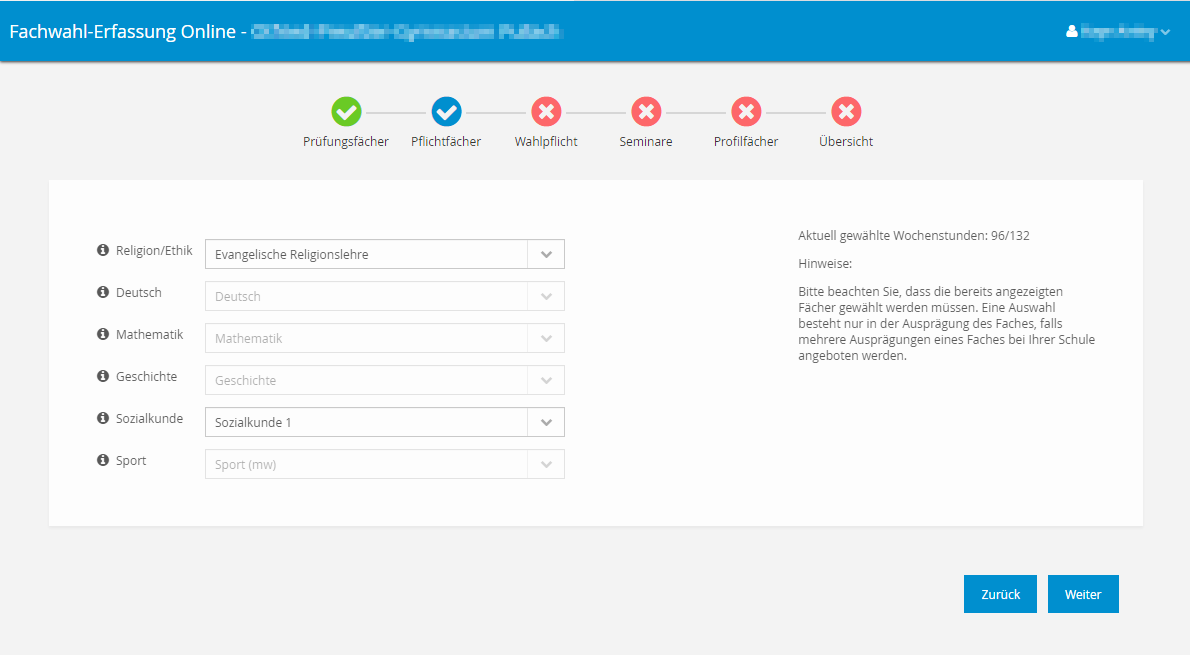Image resolution: width=1190 pixels, height=655 pixels.
Task: Open the Sozialkunde 1 dropdown arrow
Action: (x=546, y=422)
